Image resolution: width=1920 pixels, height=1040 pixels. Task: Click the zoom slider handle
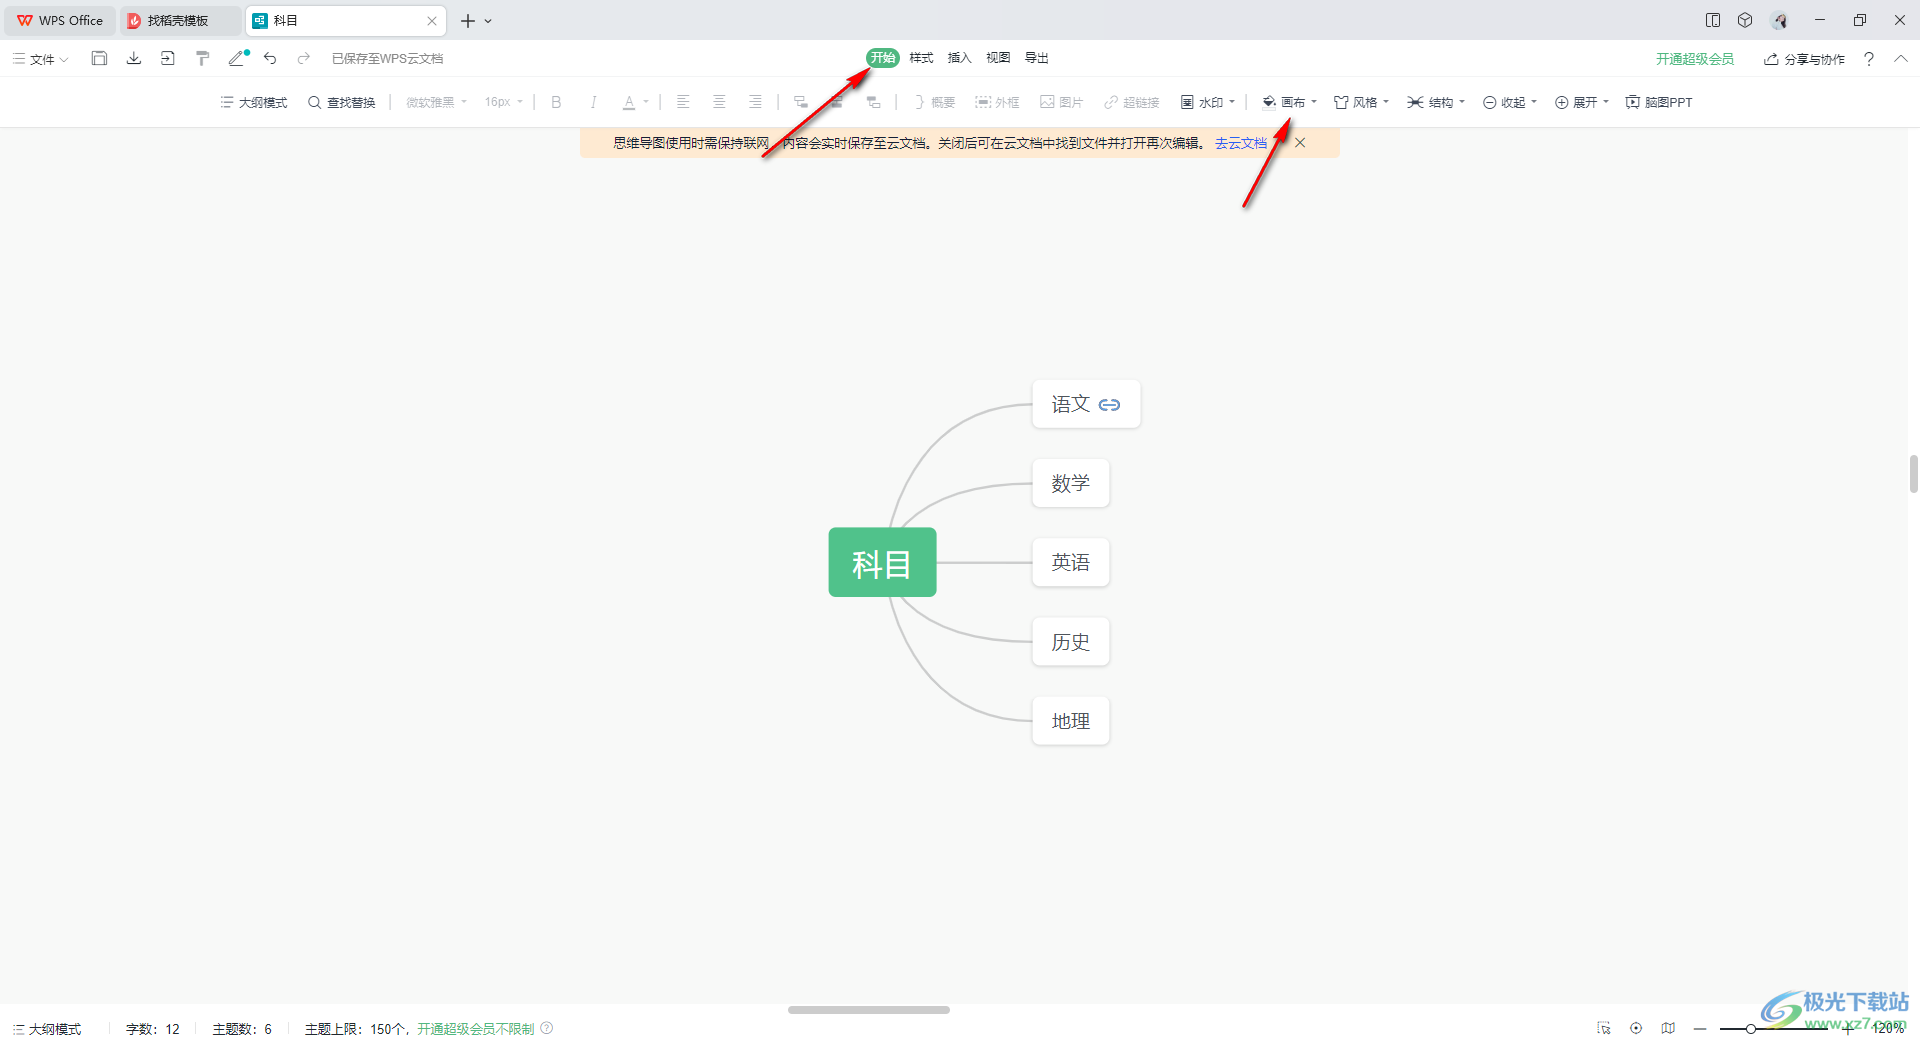(1751, 1028)
